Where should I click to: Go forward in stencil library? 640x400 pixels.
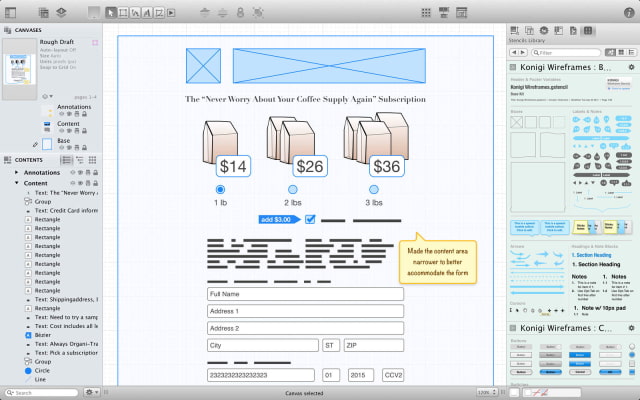(523, 53)
